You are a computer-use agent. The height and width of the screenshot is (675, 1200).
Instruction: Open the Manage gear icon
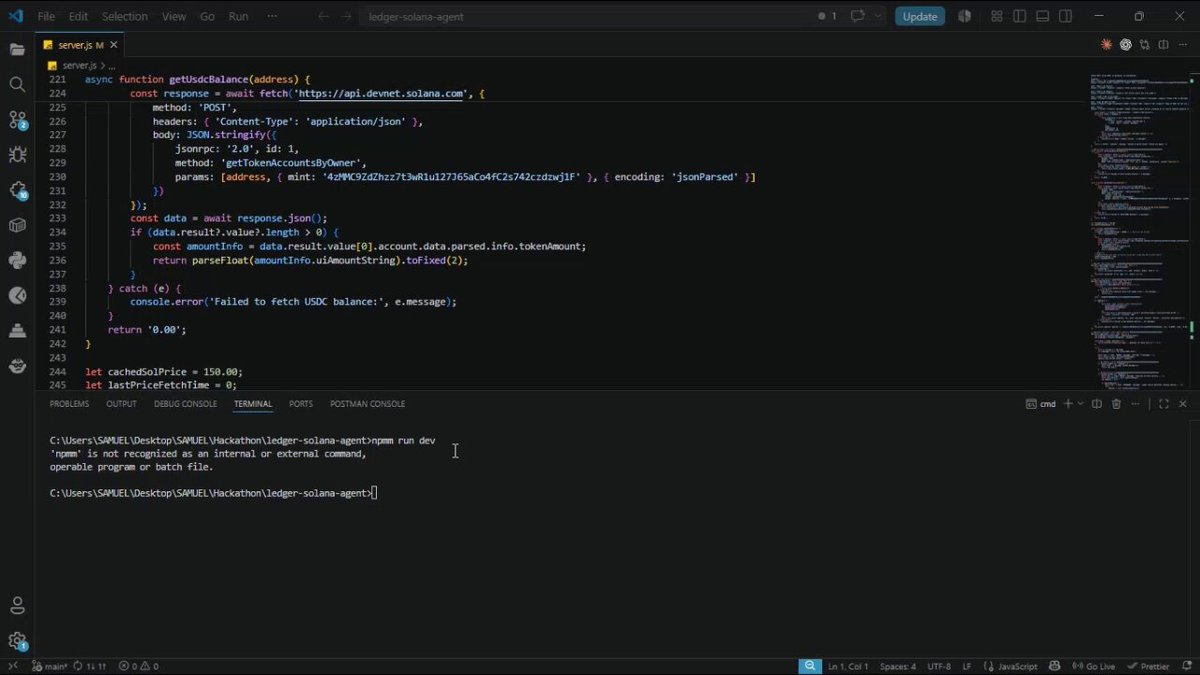(17, 641)
